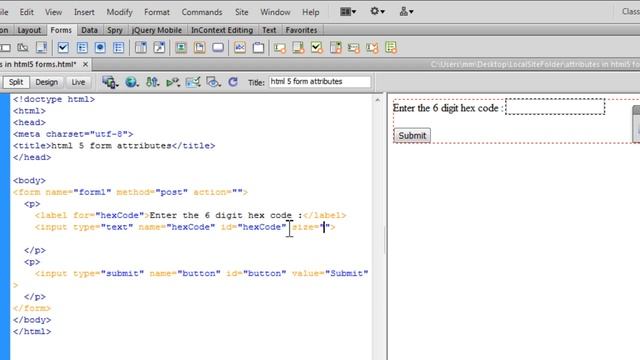Insert a Select List/Menu

141,47
